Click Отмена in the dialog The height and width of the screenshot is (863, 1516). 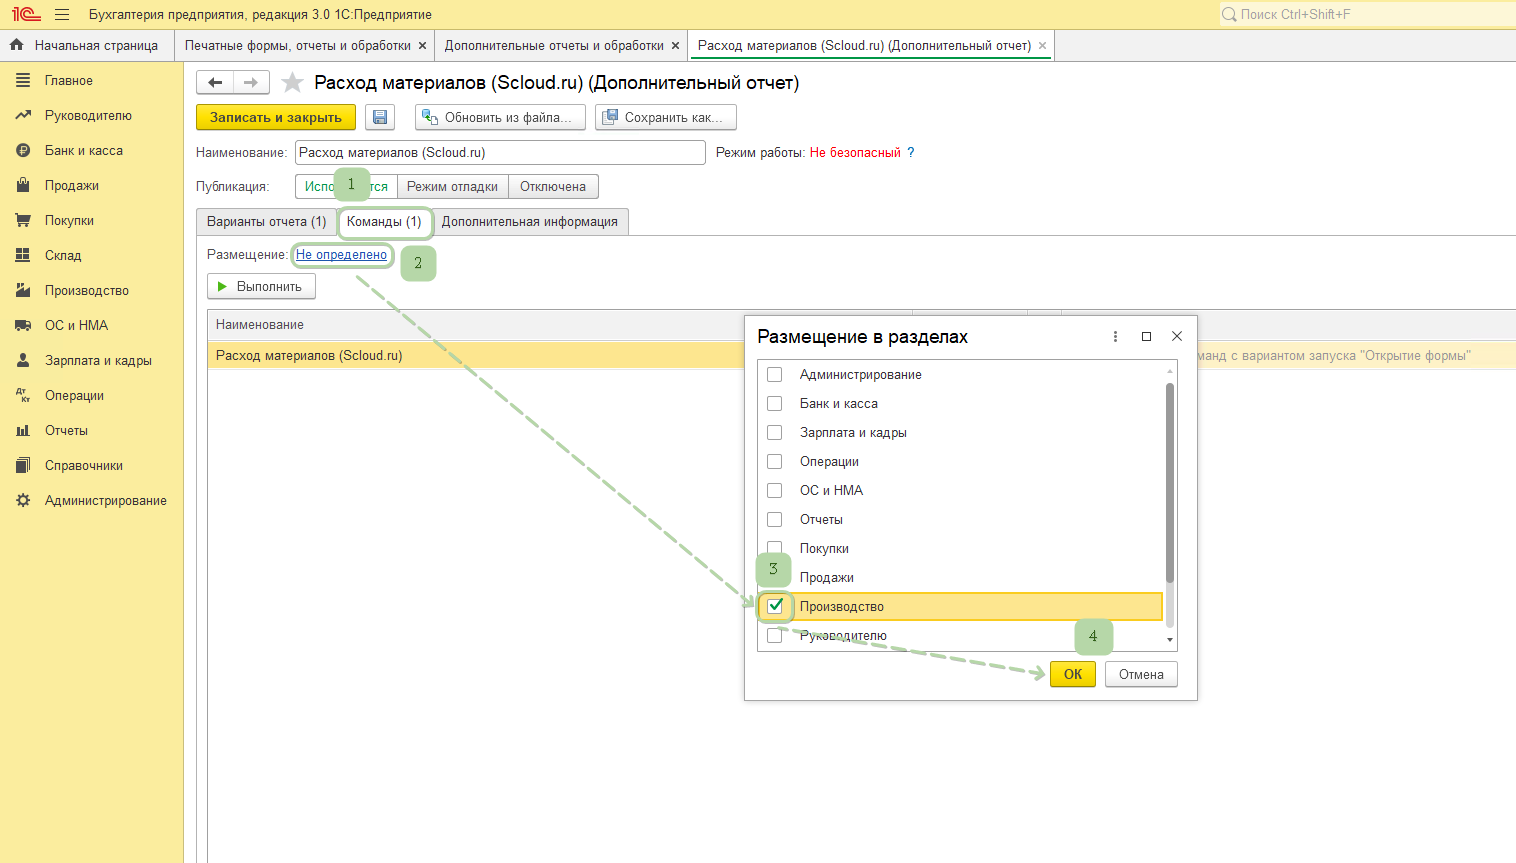1141,674
